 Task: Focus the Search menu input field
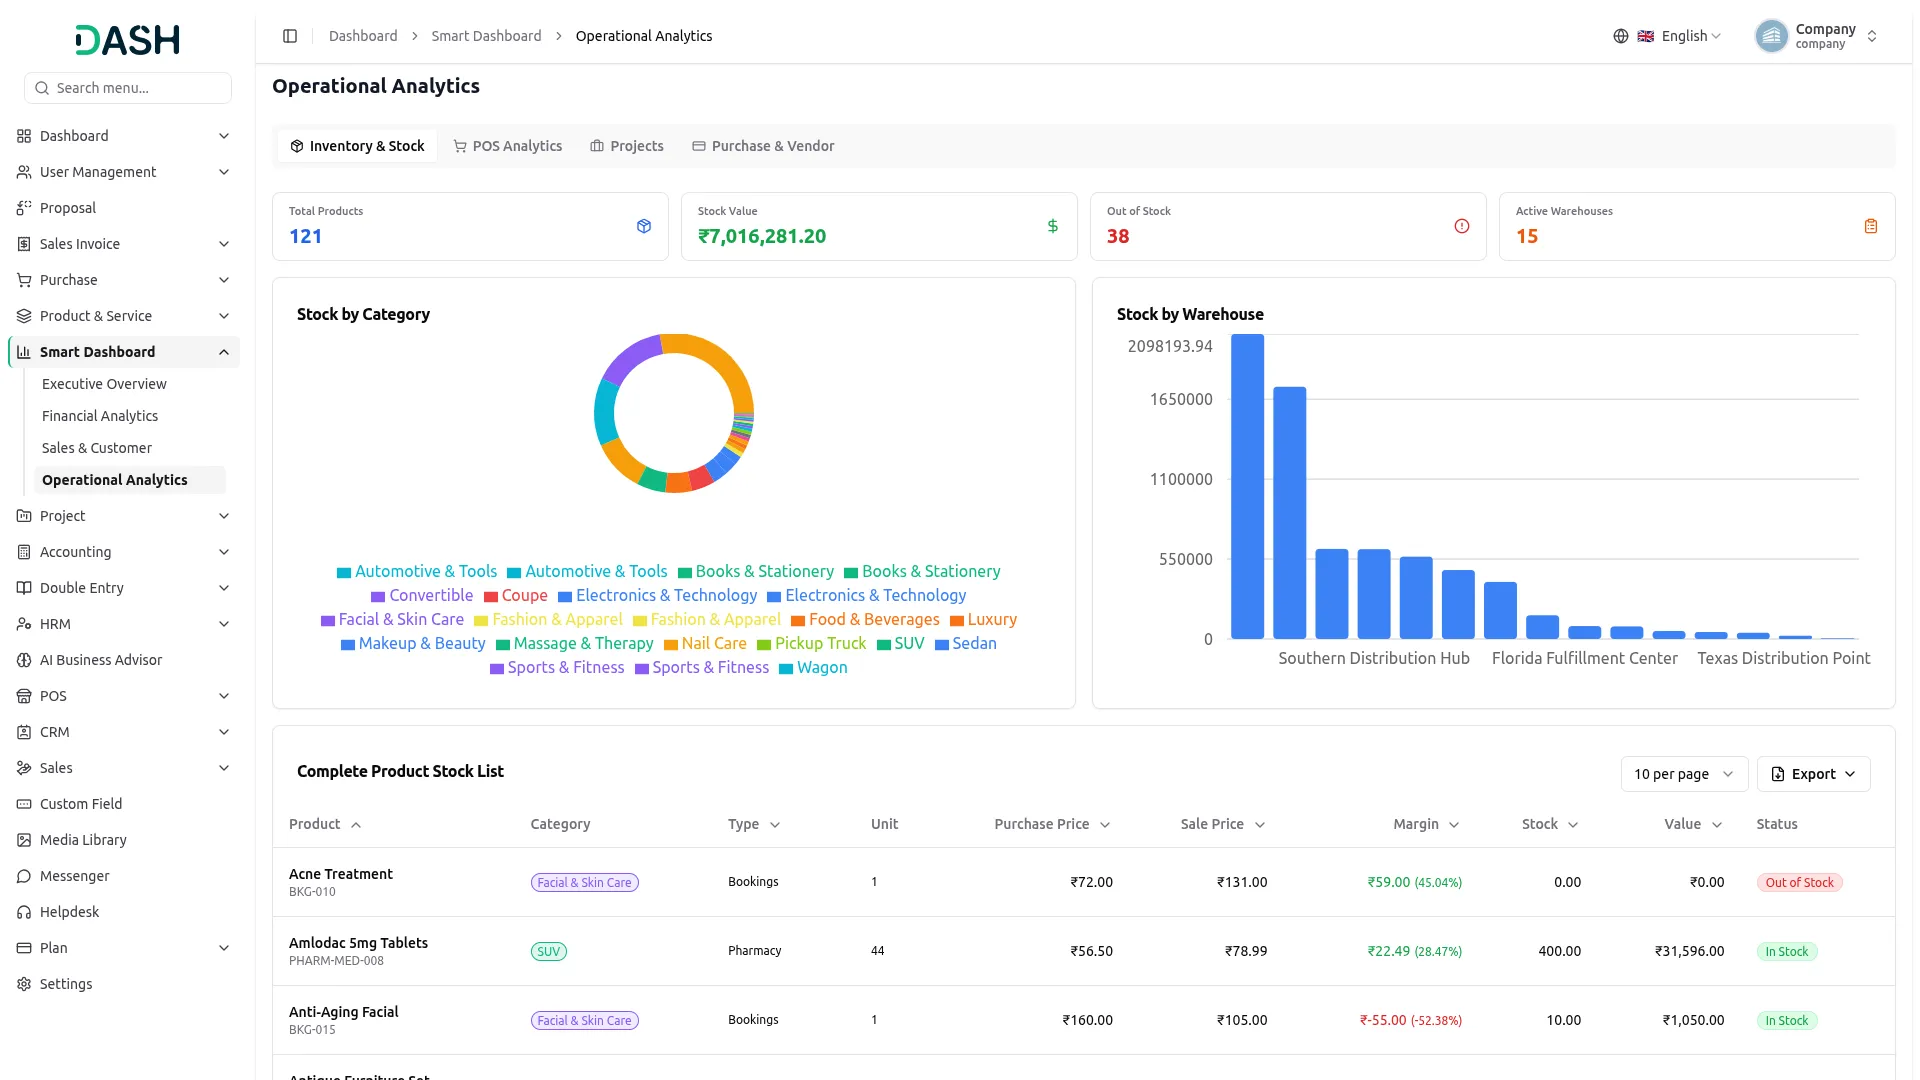[128, 88]
